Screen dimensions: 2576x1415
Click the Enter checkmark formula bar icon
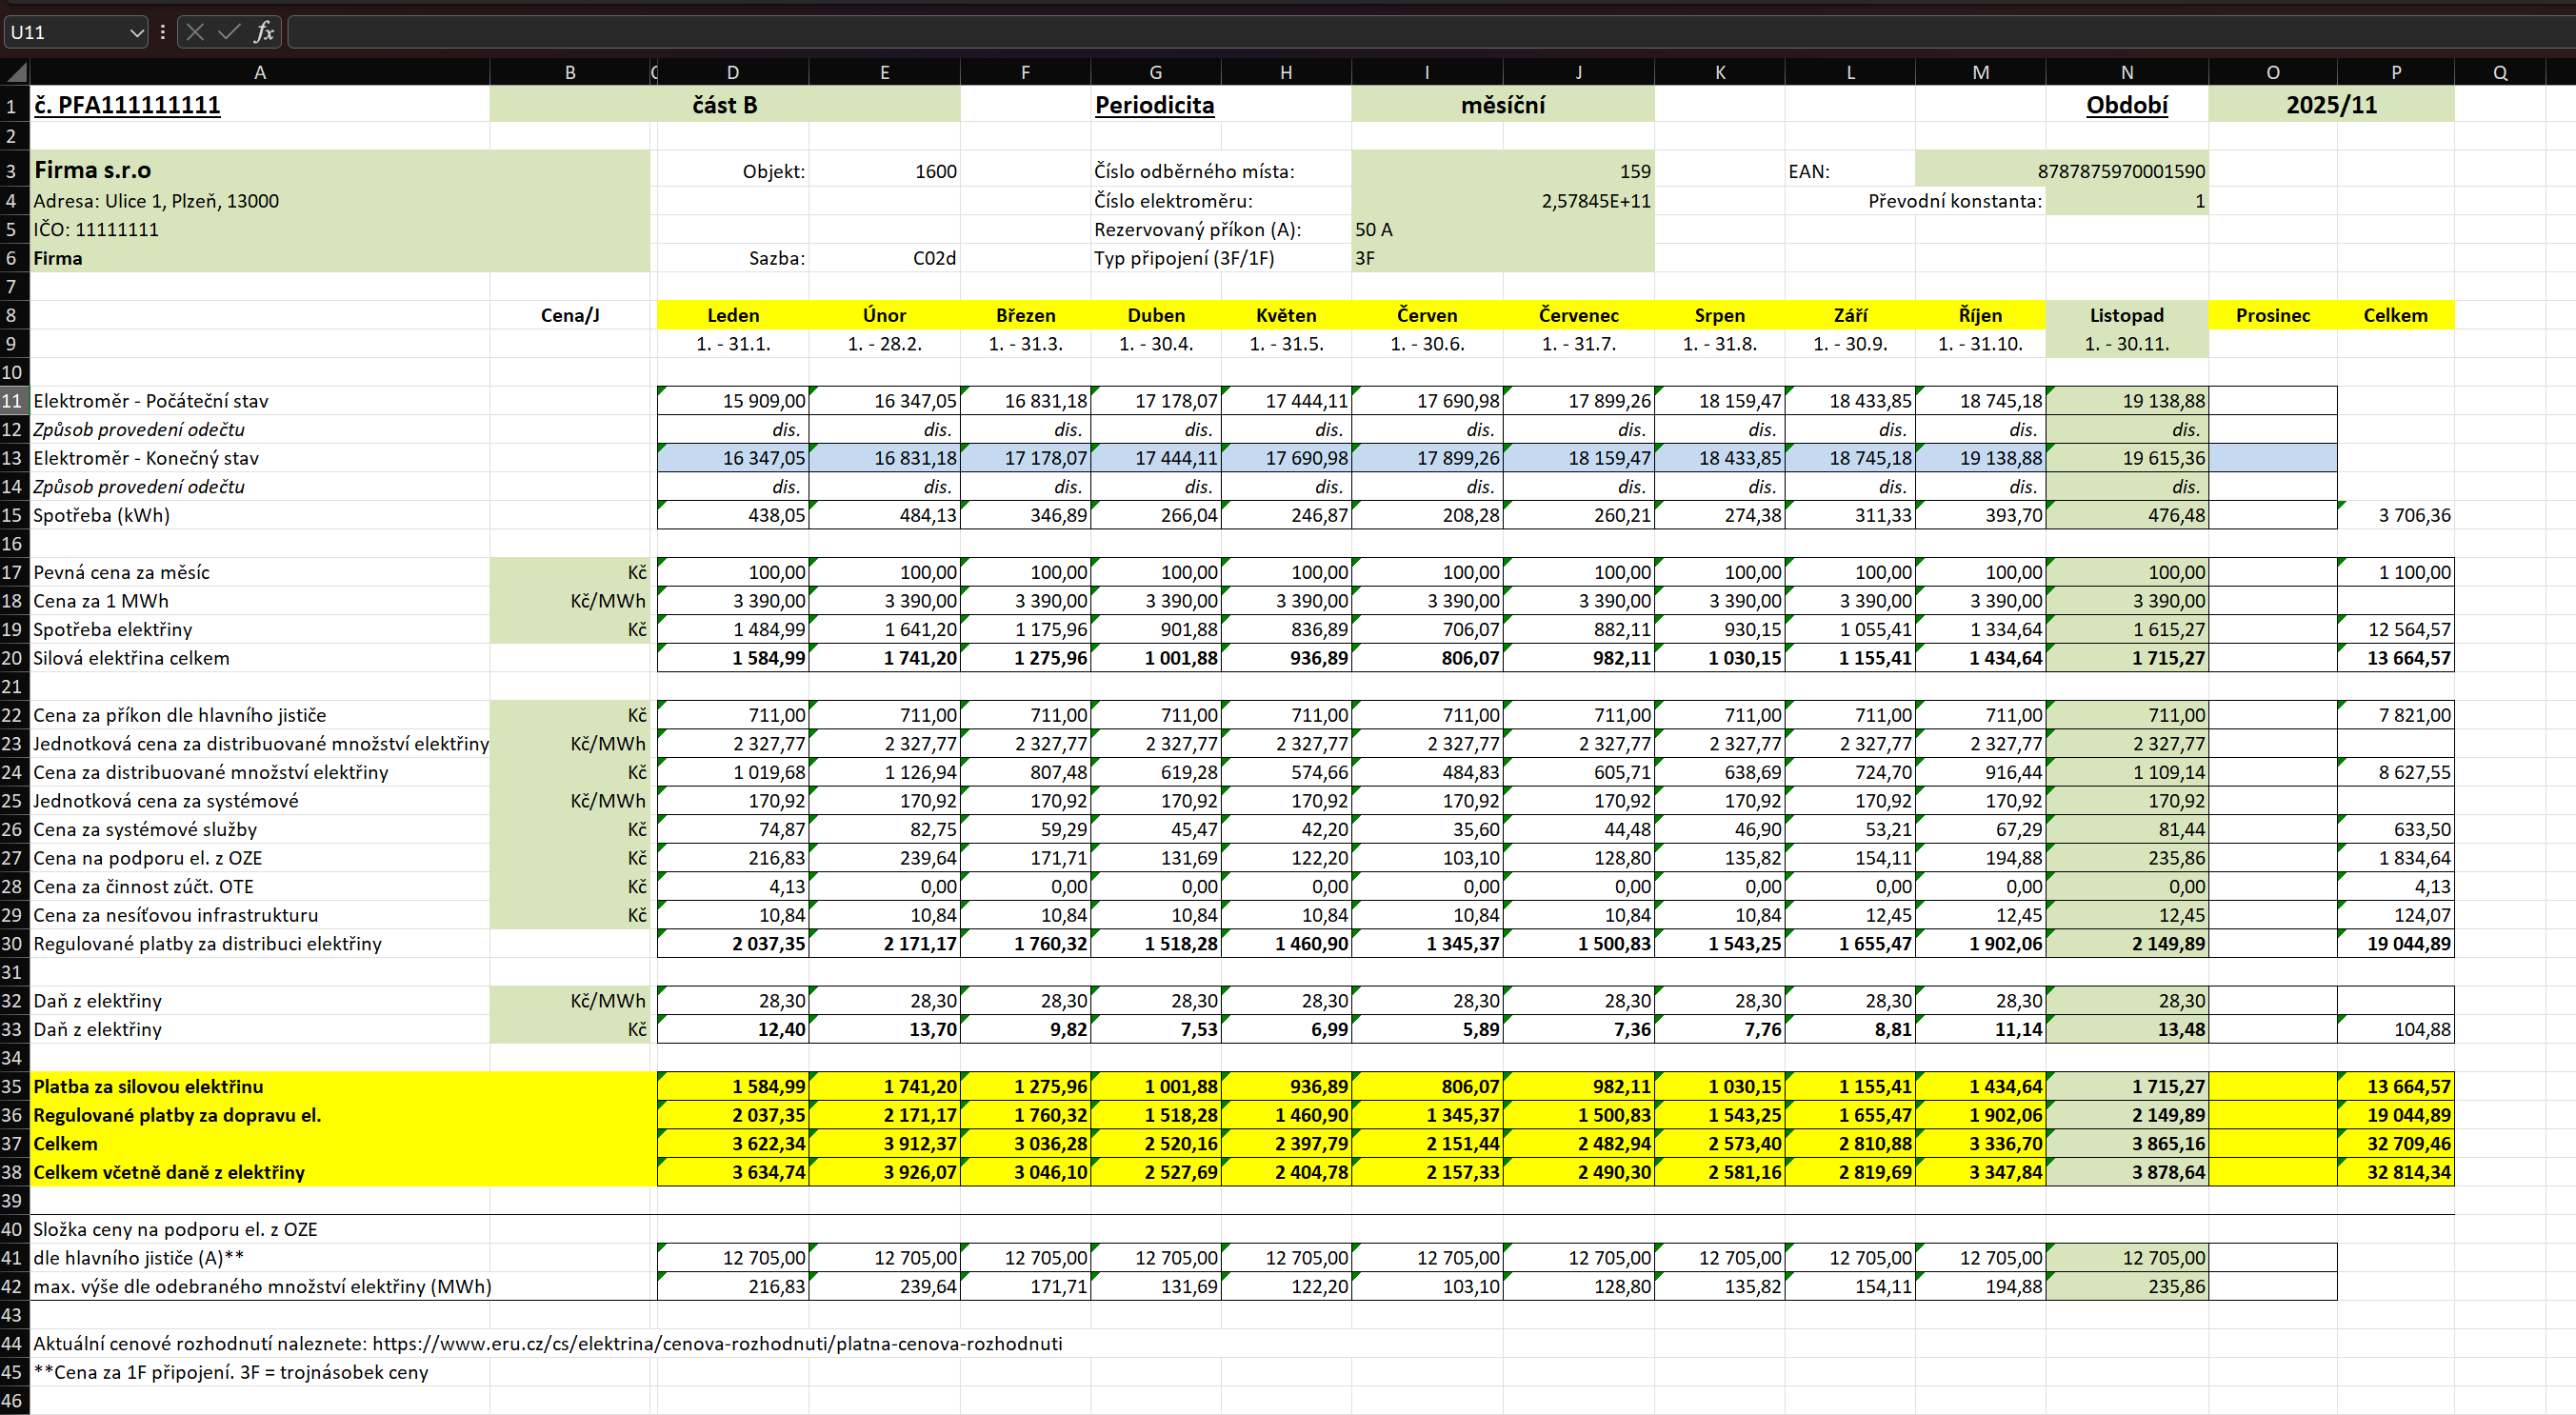(x=229, y=32)
